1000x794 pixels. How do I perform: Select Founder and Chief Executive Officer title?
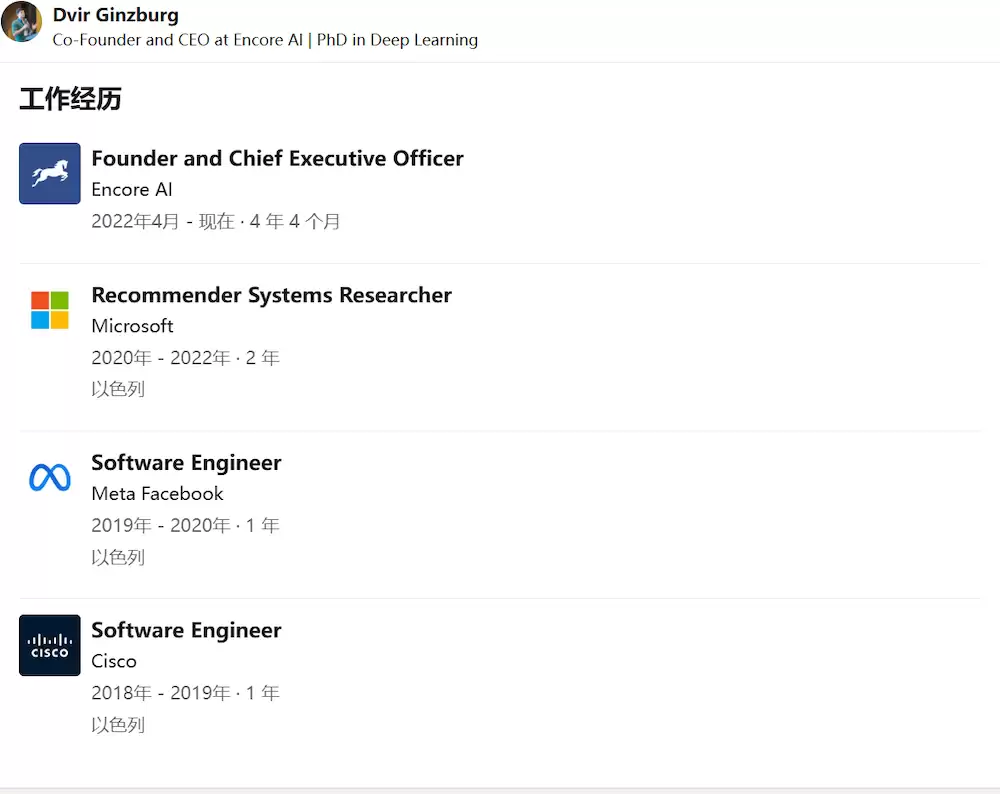[277, 158]
